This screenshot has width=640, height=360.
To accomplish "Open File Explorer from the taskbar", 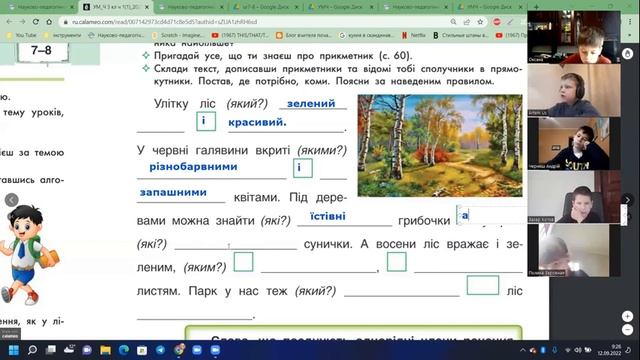I will tap(105, 350).
